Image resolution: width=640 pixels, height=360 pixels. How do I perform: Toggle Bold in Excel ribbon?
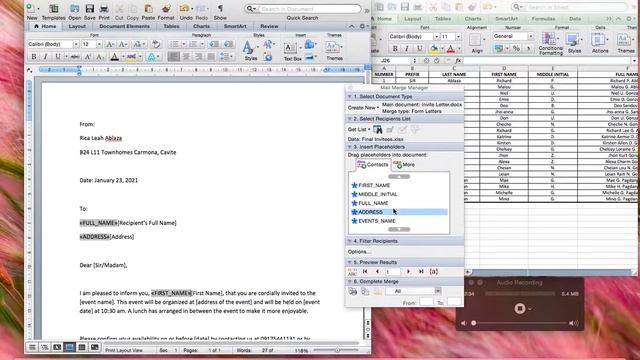pyautogui.click(x=395, y=49)
